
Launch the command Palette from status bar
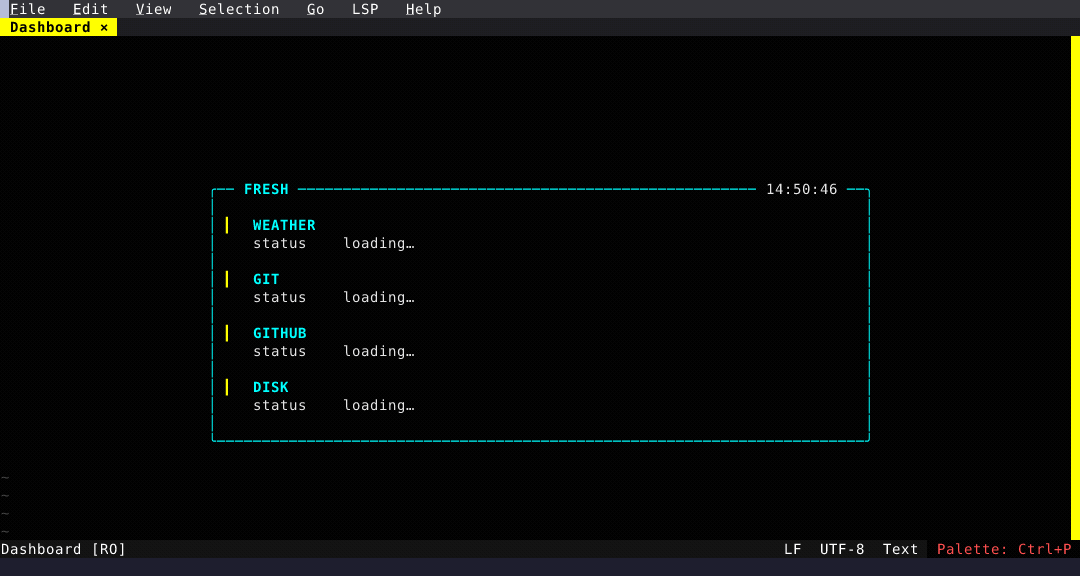[1003, 549]
